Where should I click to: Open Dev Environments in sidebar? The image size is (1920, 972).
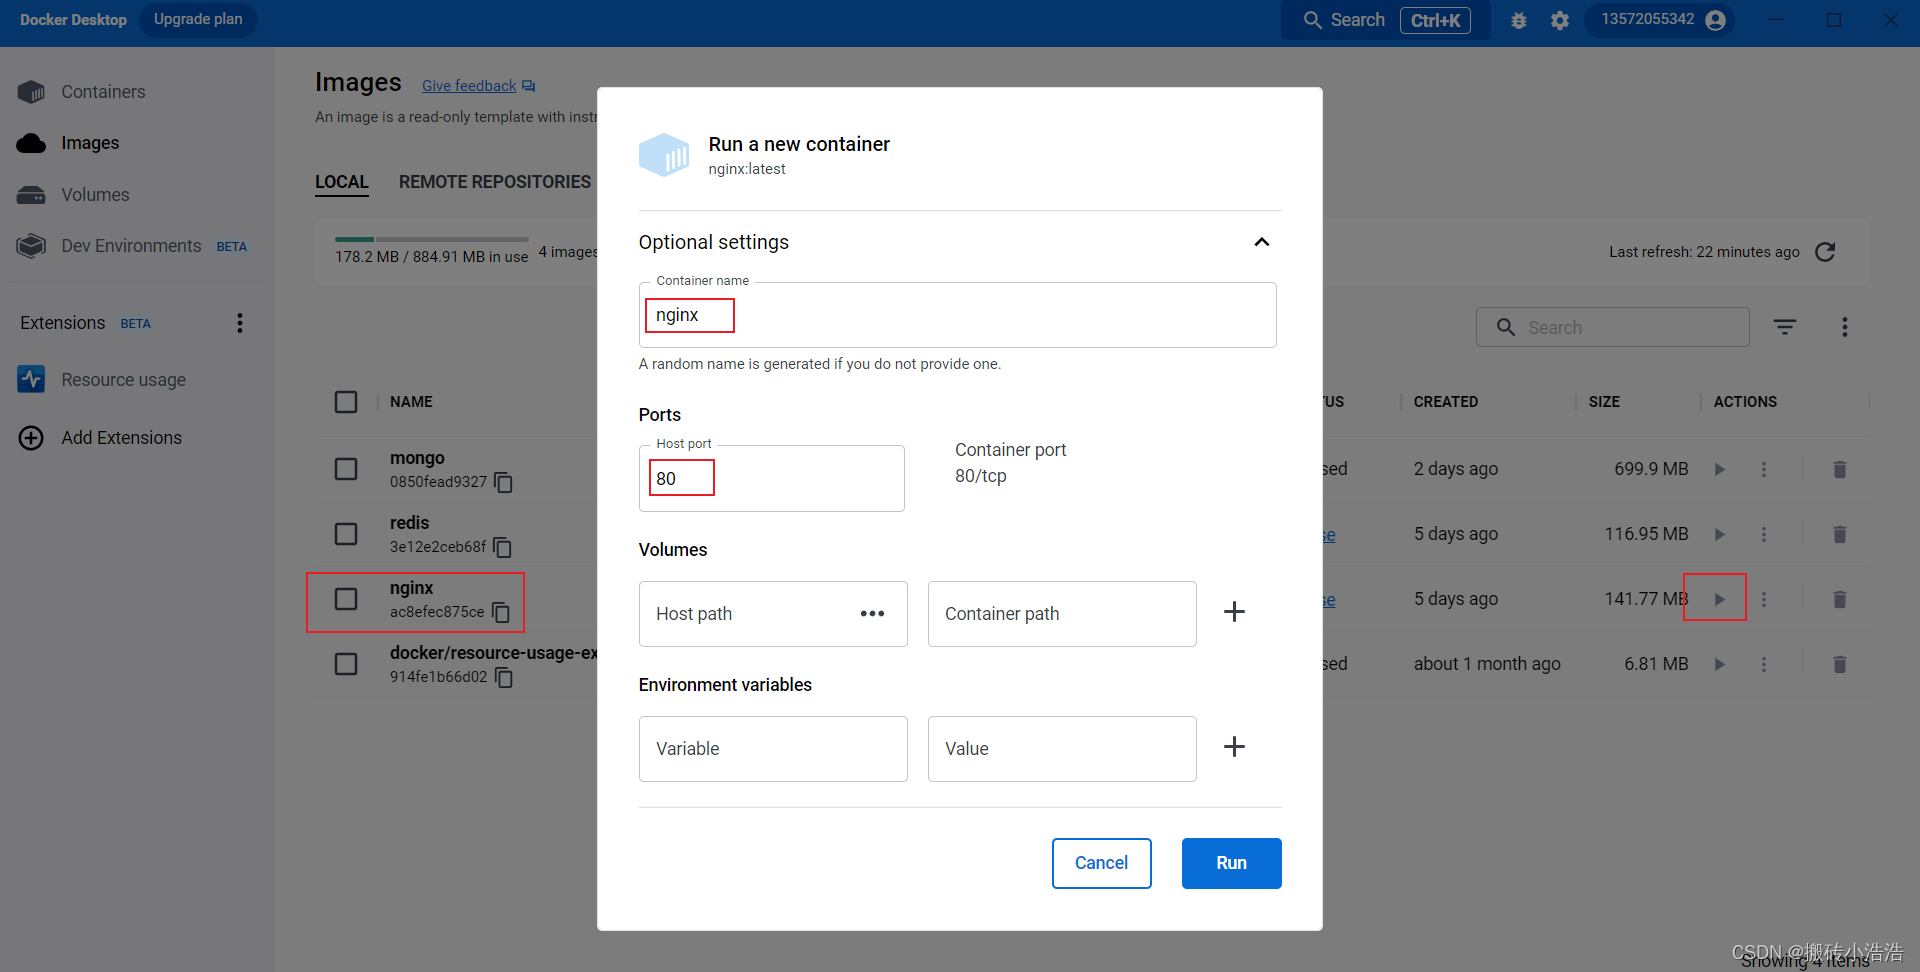click(131, 246)
